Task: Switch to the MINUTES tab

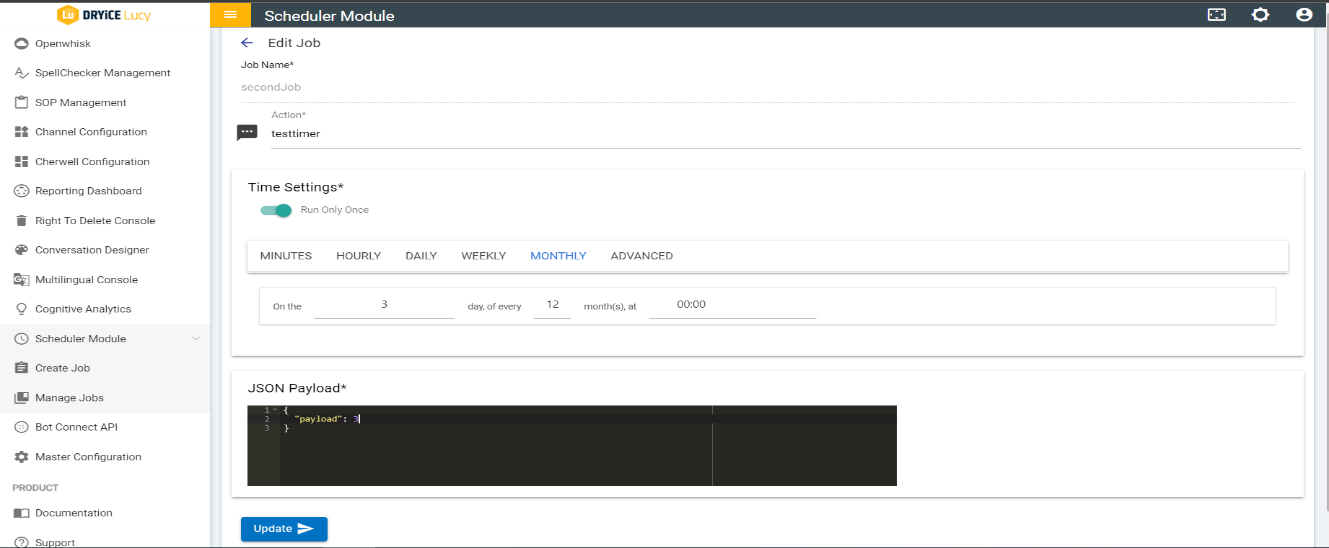Action: click(286, 256)
